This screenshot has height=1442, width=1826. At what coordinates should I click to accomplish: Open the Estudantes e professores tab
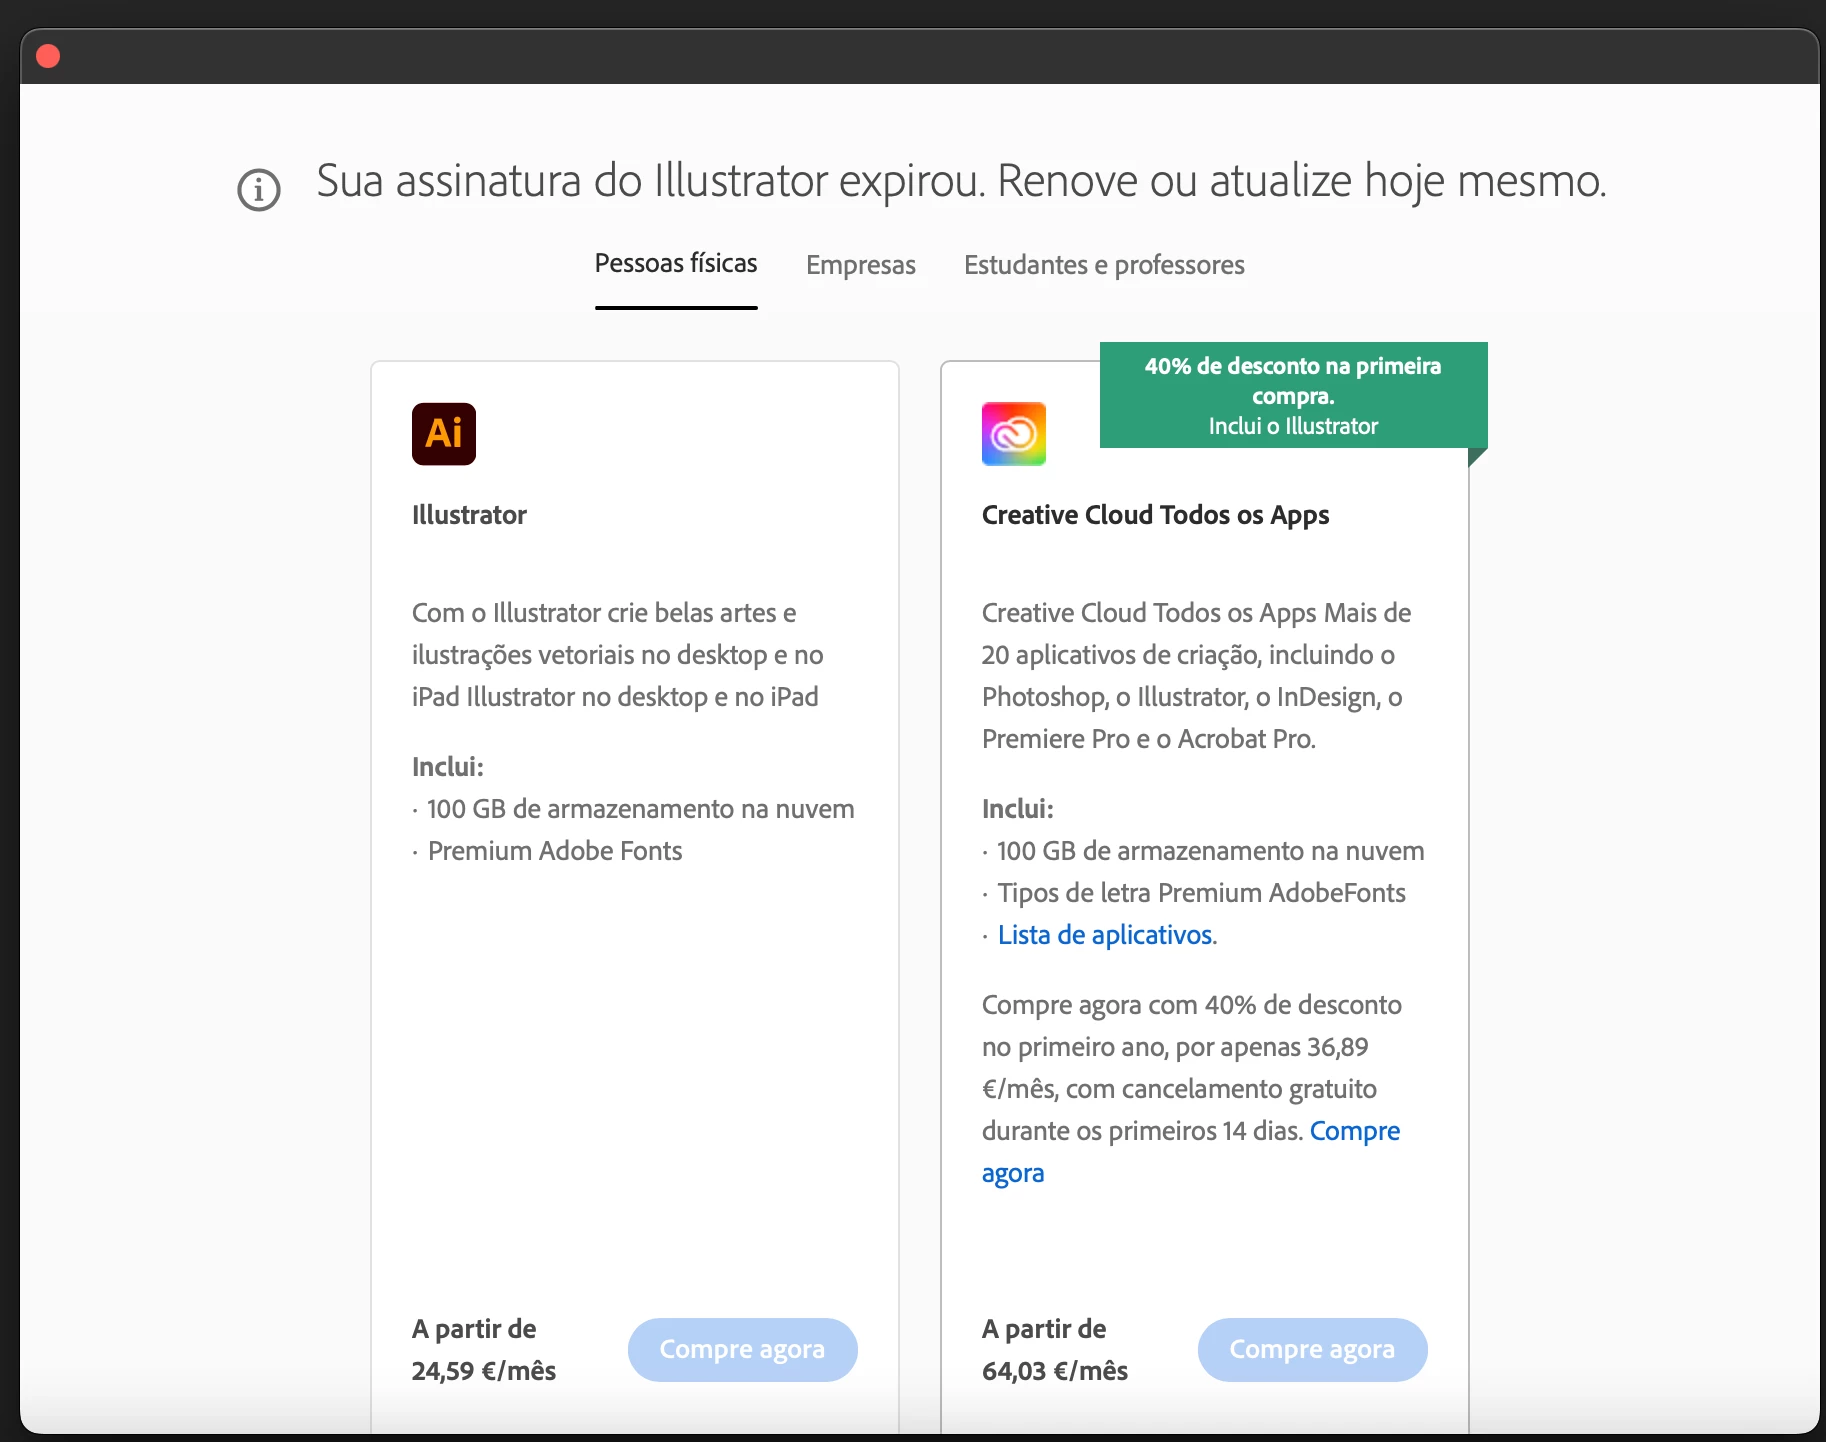(x=1104, y=265)
